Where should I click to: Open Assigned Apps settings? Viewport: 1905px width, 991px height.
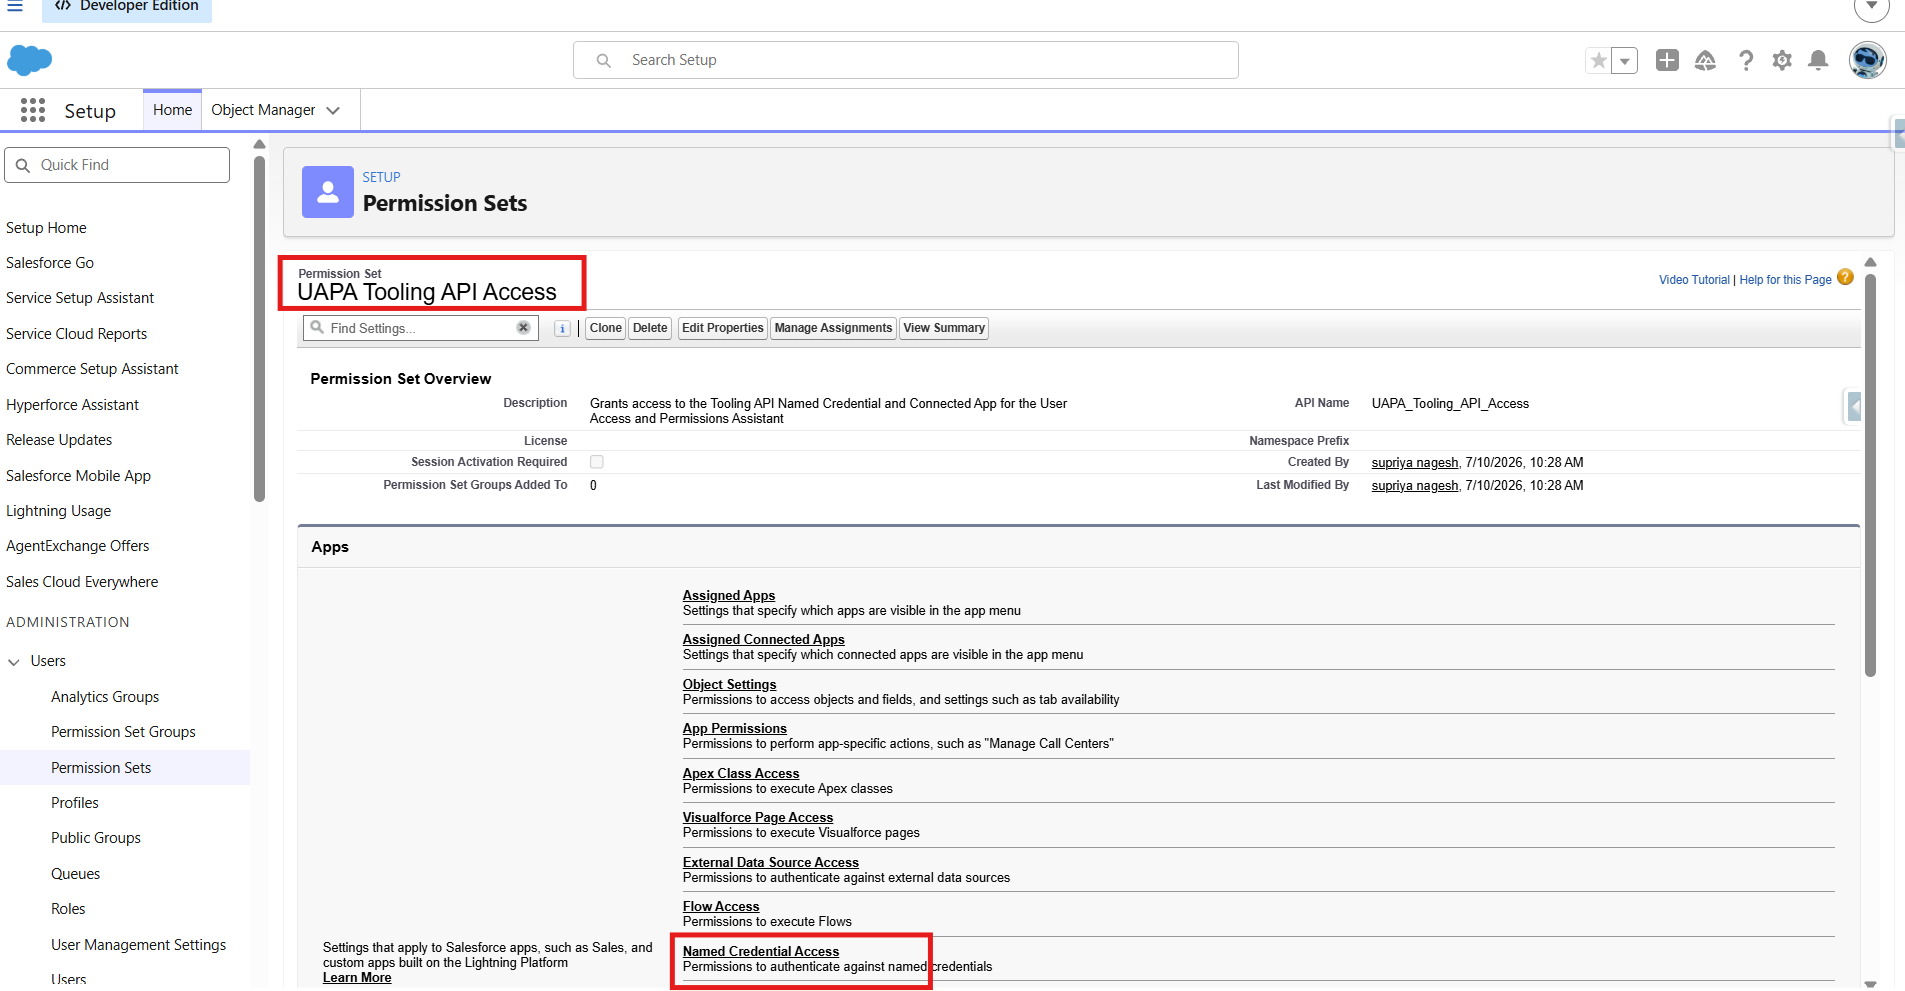(729, 596)
